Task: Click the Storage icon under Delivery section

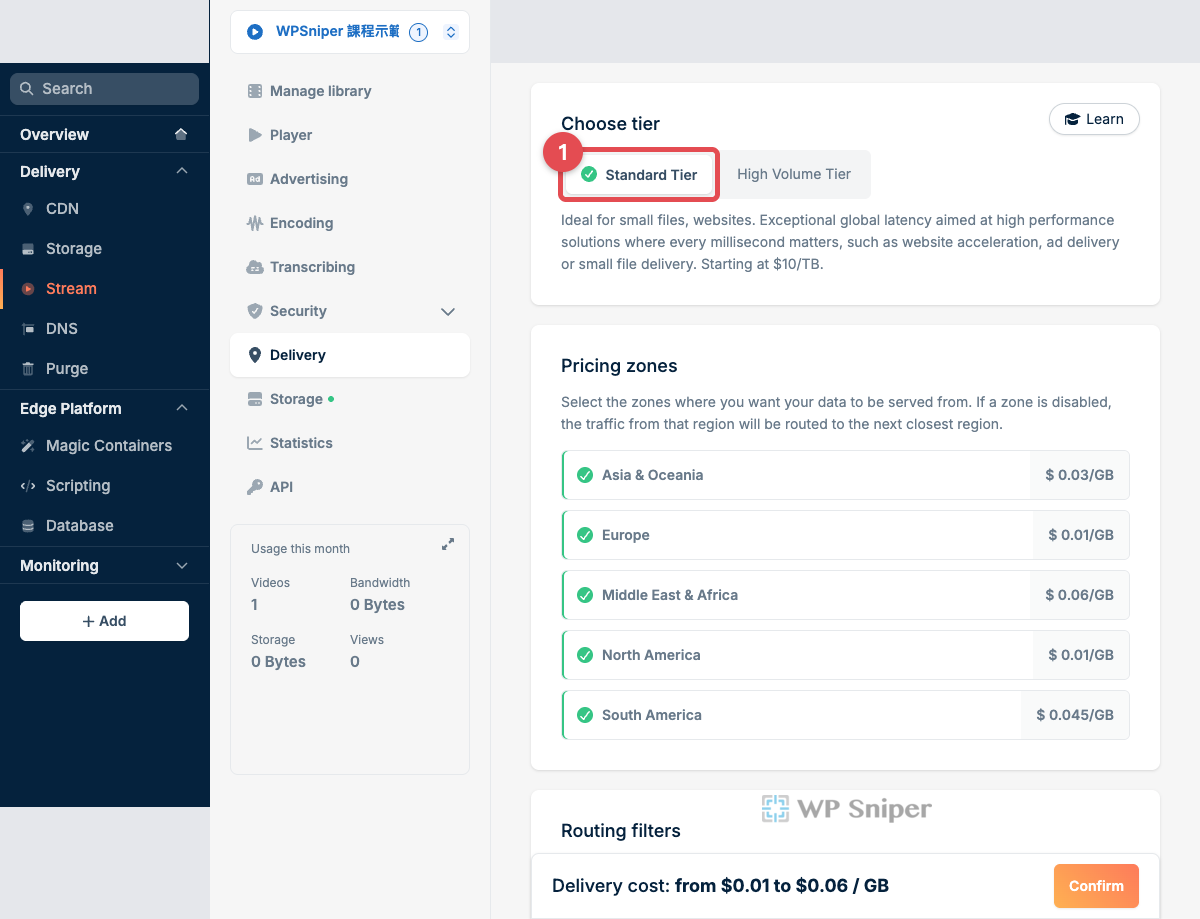Action: click(28, 249)
